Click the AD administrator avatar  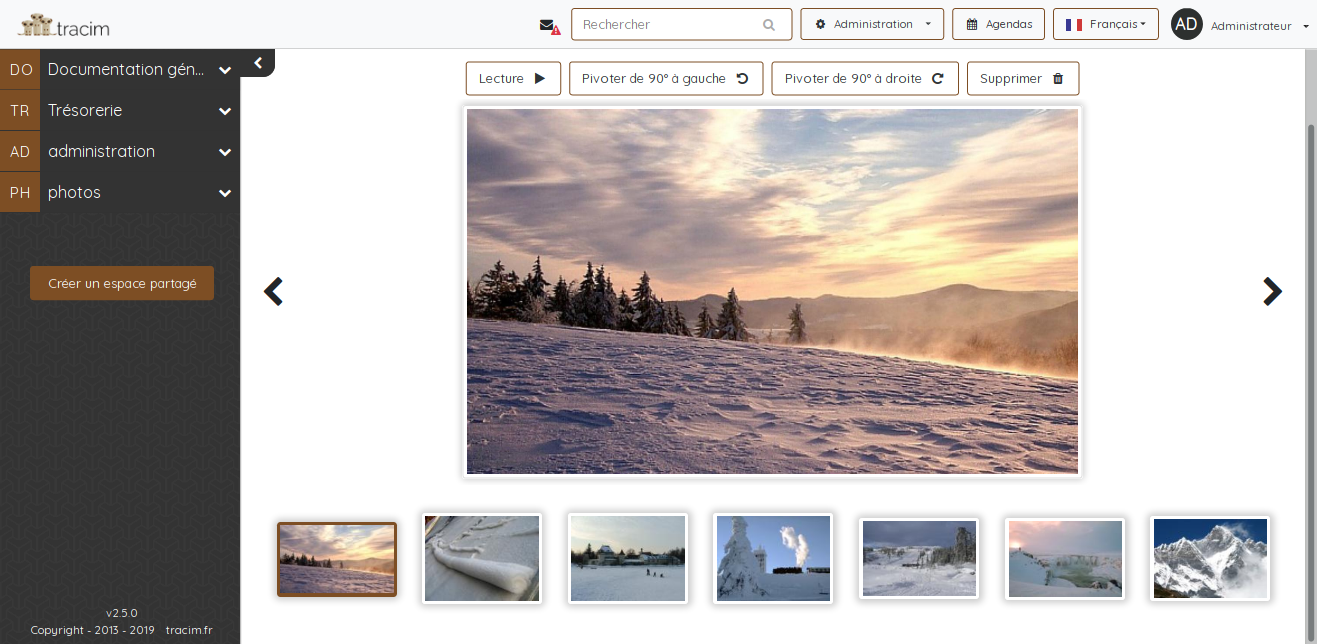tap(1186, 25)
